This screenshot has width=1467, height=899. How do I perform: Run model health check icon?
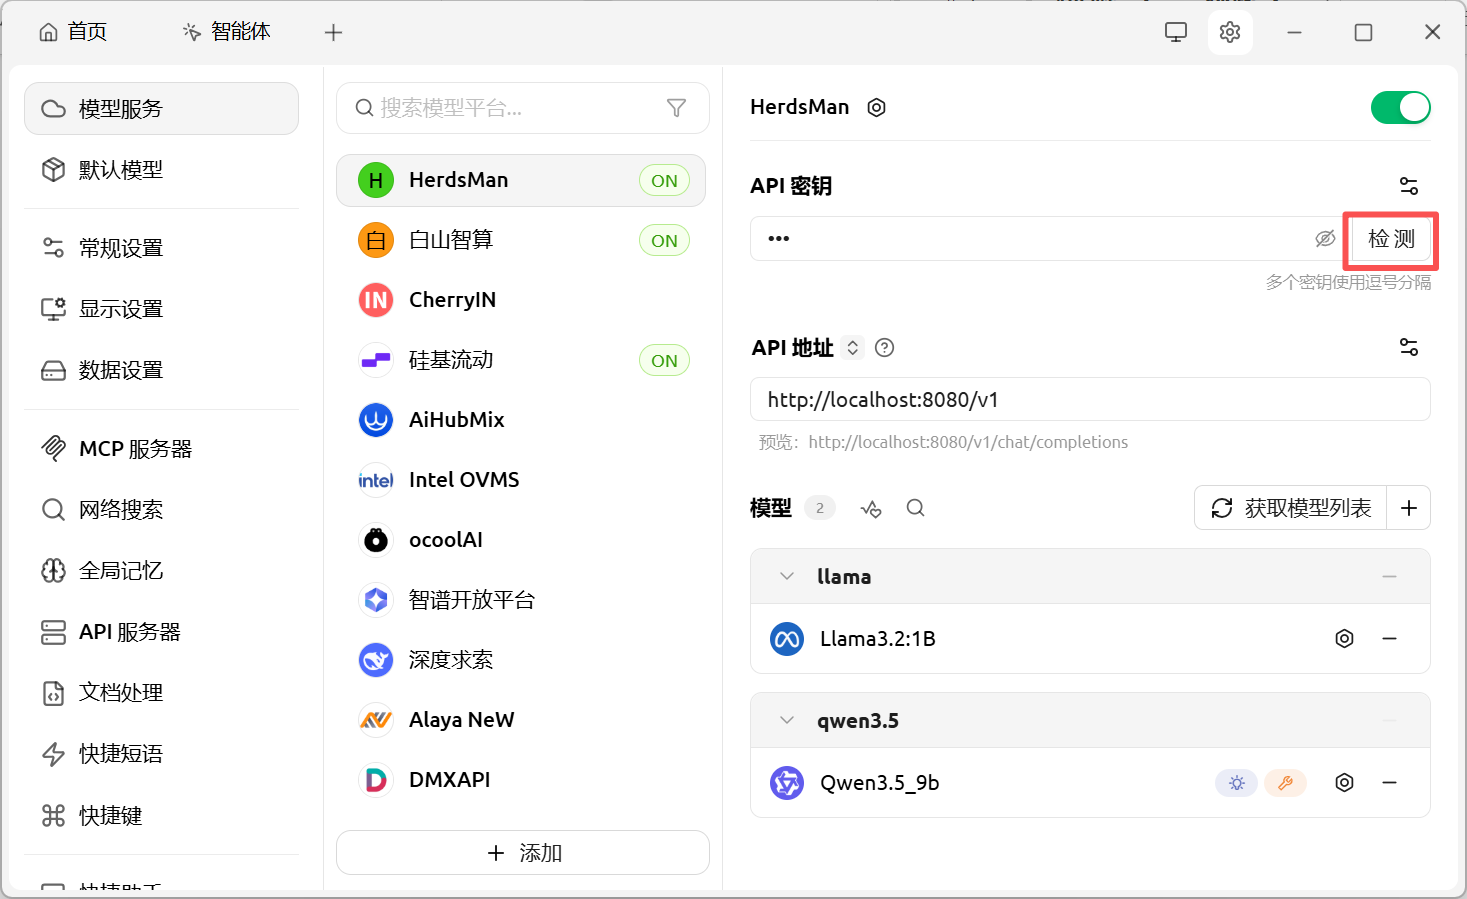tap(871, 508)
